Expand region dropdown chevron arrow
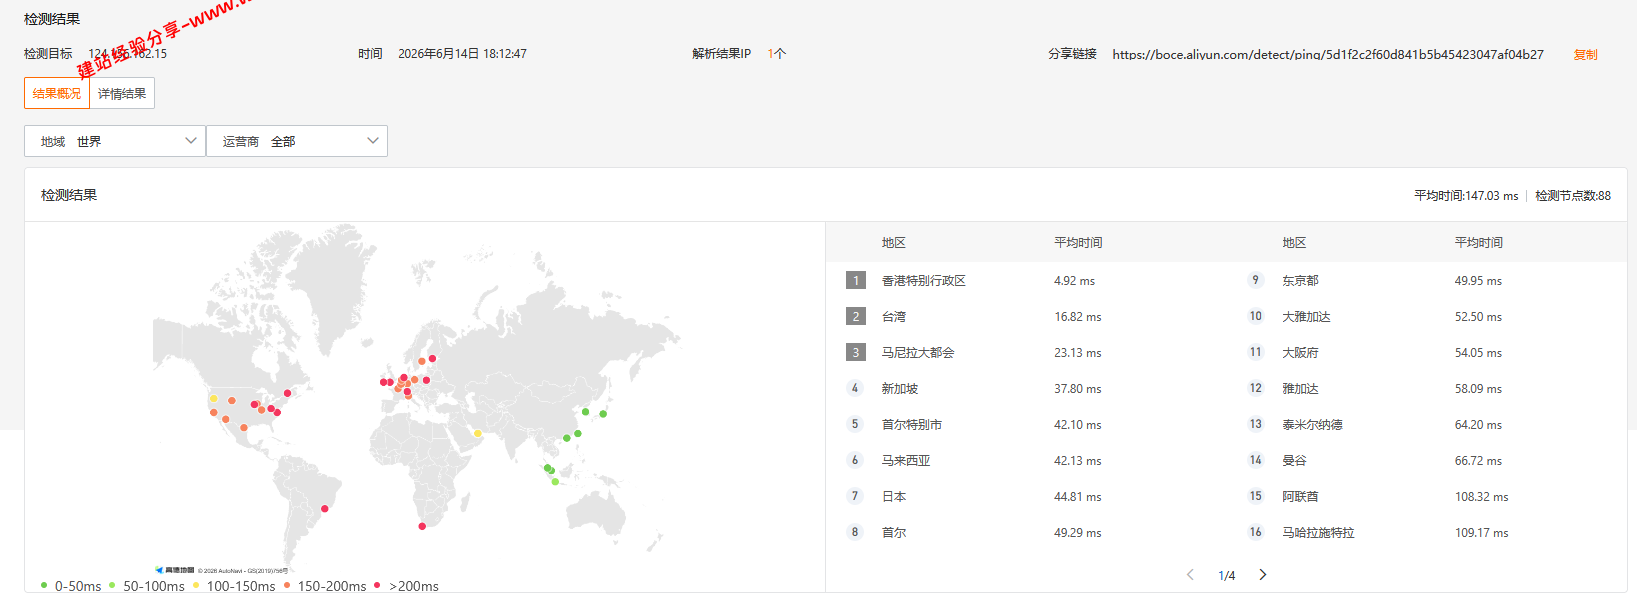This screenshot has width=1637, height=605. (191, 141)
